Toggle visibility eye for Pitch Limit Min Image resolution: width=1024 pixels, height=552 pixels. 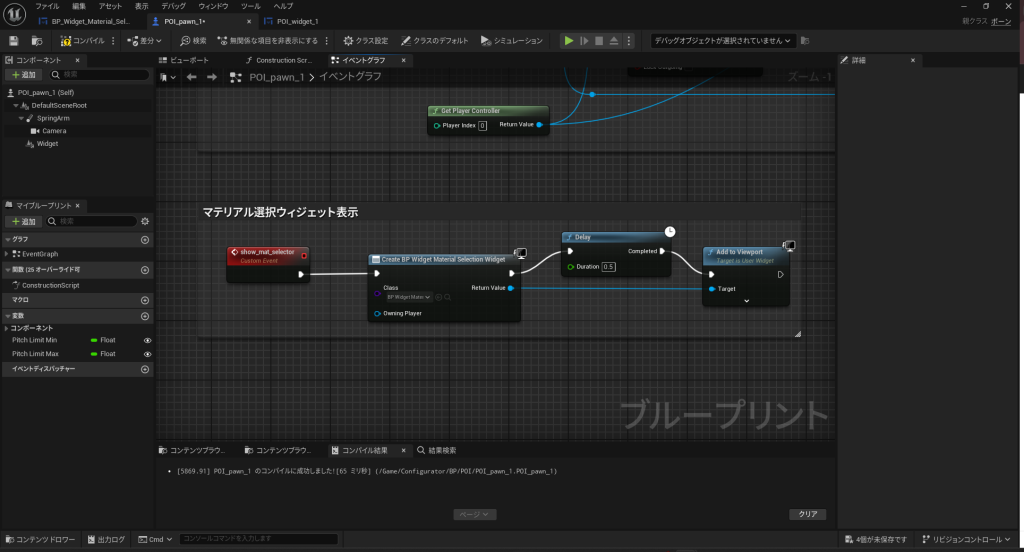(x=148, y=340)
